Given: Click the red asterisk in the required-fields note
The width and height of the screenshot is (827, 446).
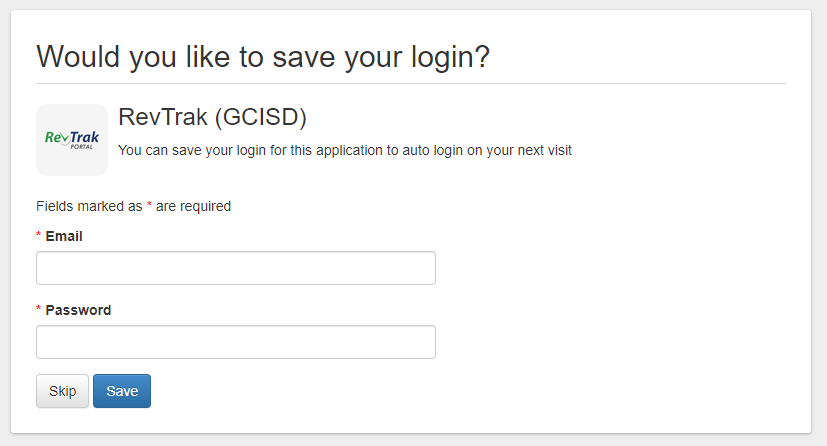Looking at the screenshot, I should pos(149,206).
